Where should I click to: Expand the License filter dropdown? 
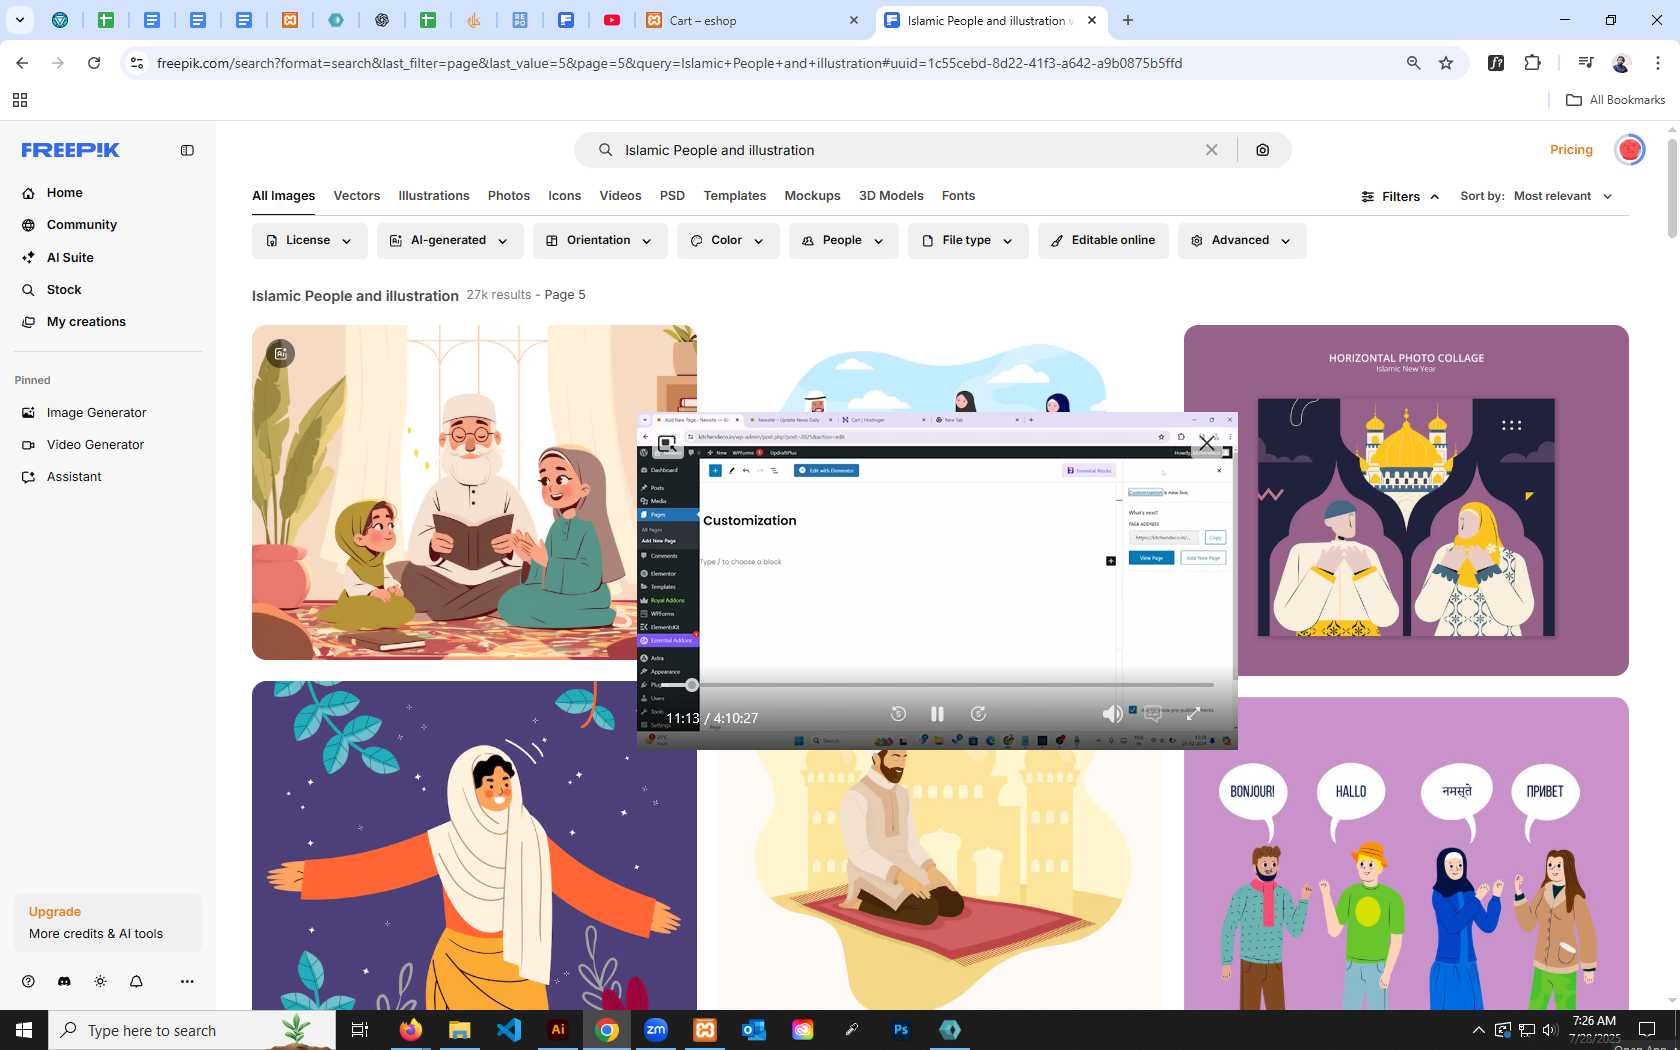click(309, 241)
